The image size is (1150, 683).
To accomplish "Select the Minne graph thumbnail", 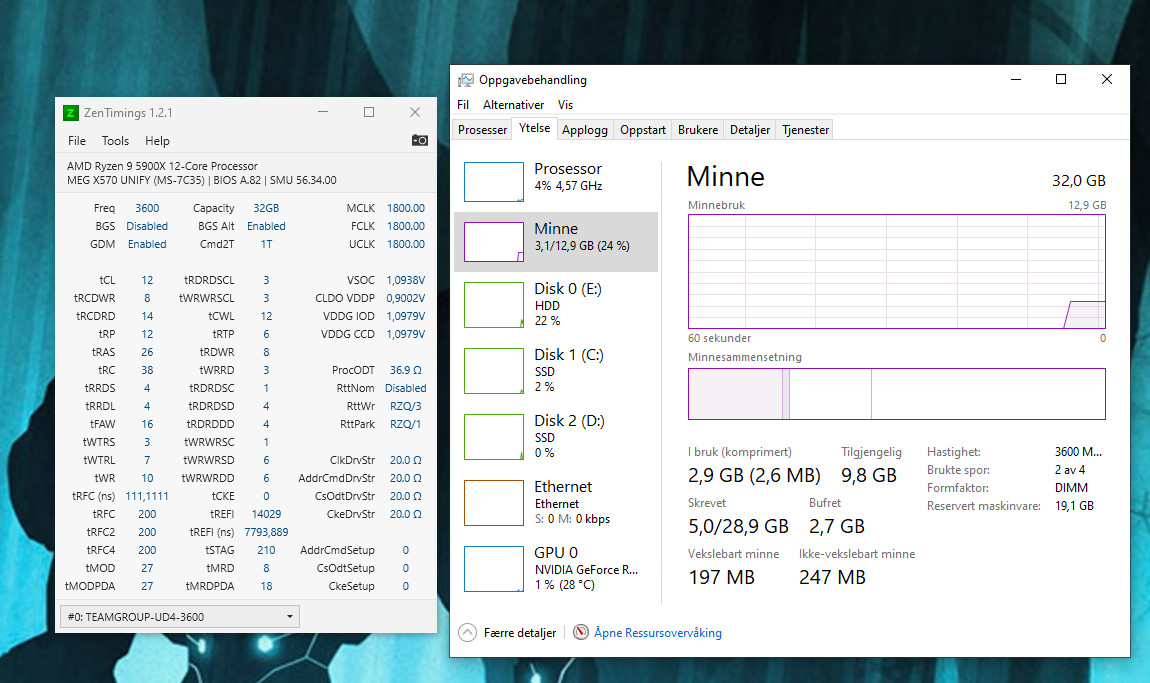I will (x=494, y=242).
